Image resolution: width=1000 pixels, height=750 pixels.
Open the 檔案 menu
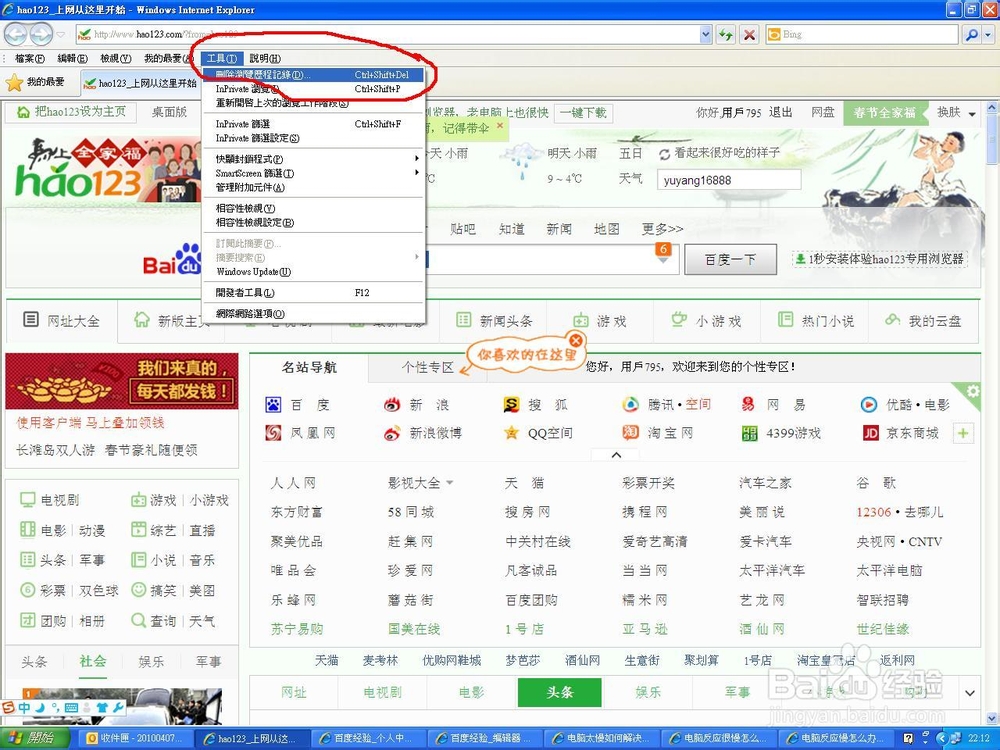coord(30,58)
